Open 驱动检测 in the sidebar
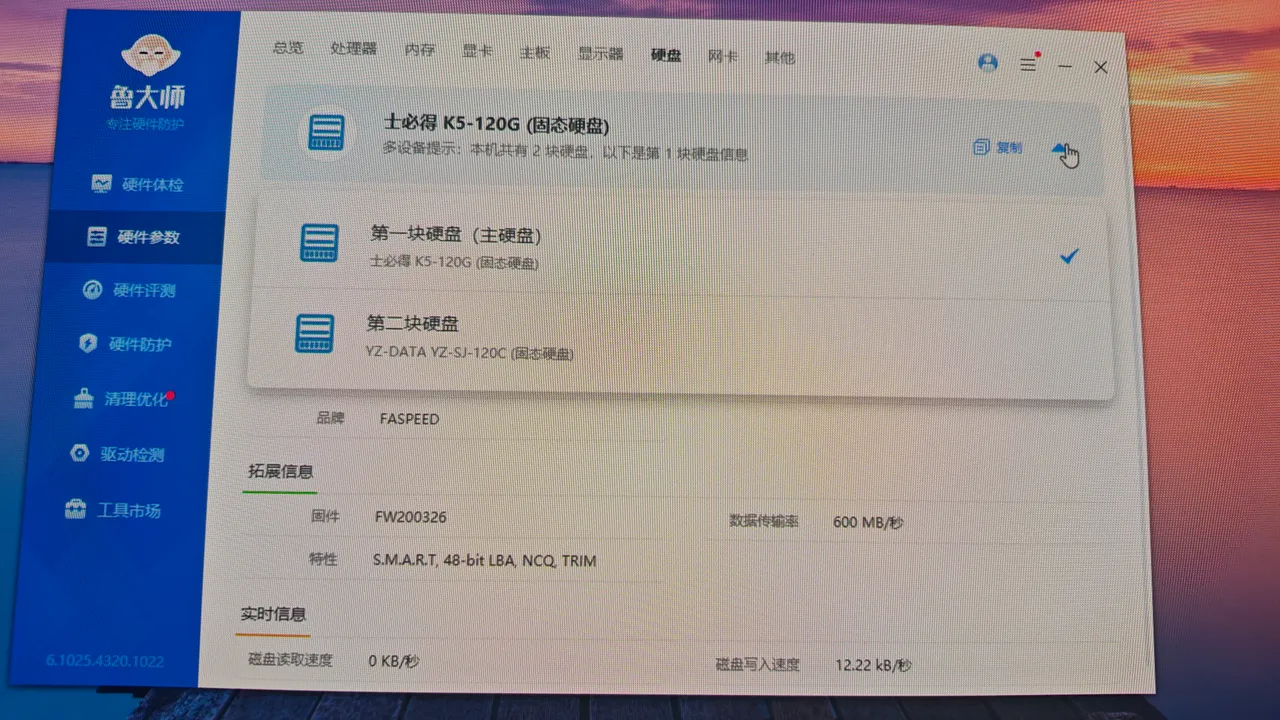The width and height of the screenshot is (1280, 720). [117, 454]
